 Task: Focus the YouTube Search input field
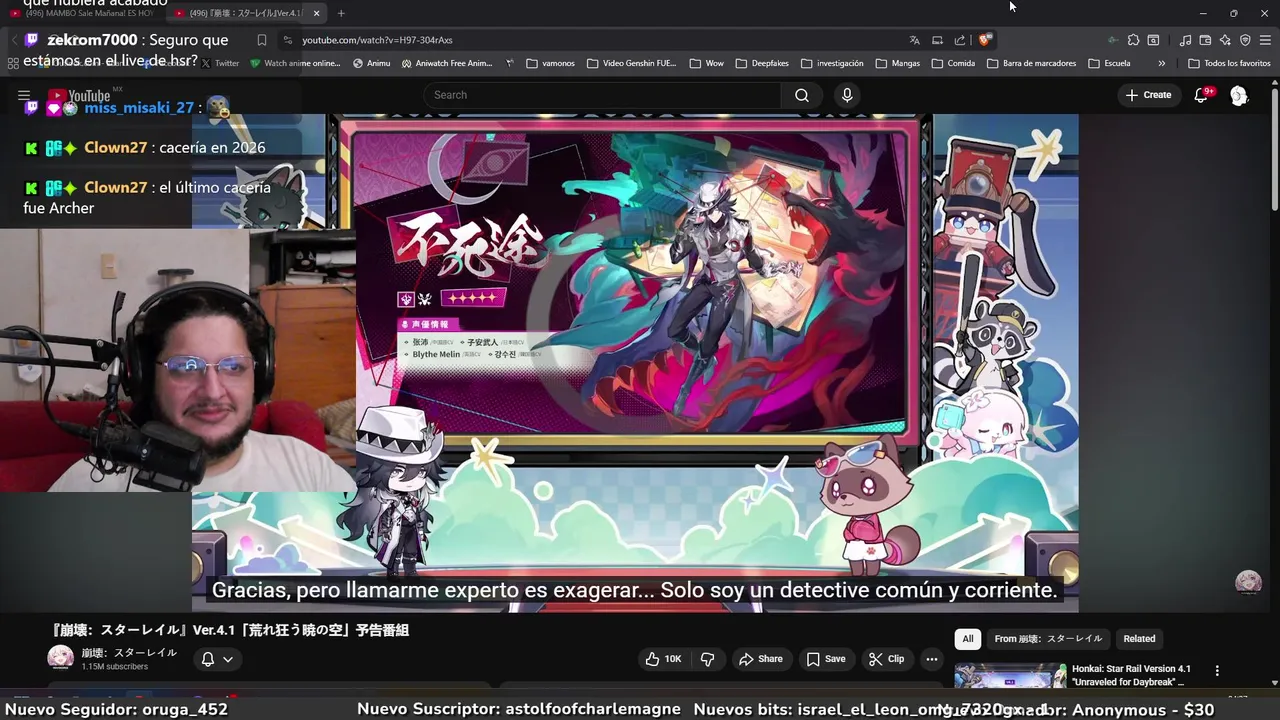603,95
